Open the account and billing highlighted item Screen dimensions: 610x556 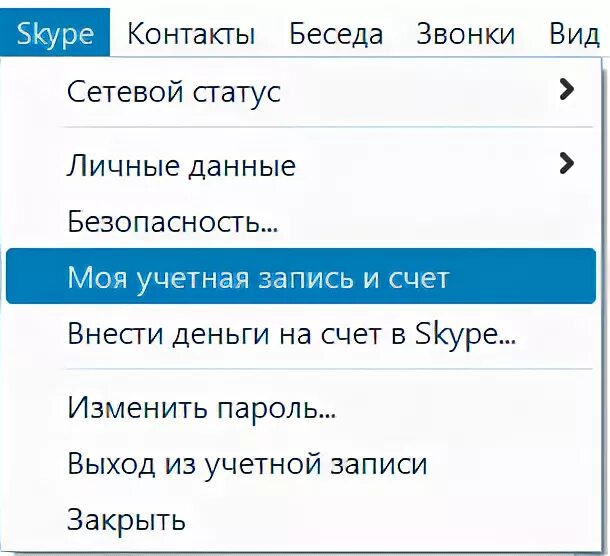[x=258, y=277]
